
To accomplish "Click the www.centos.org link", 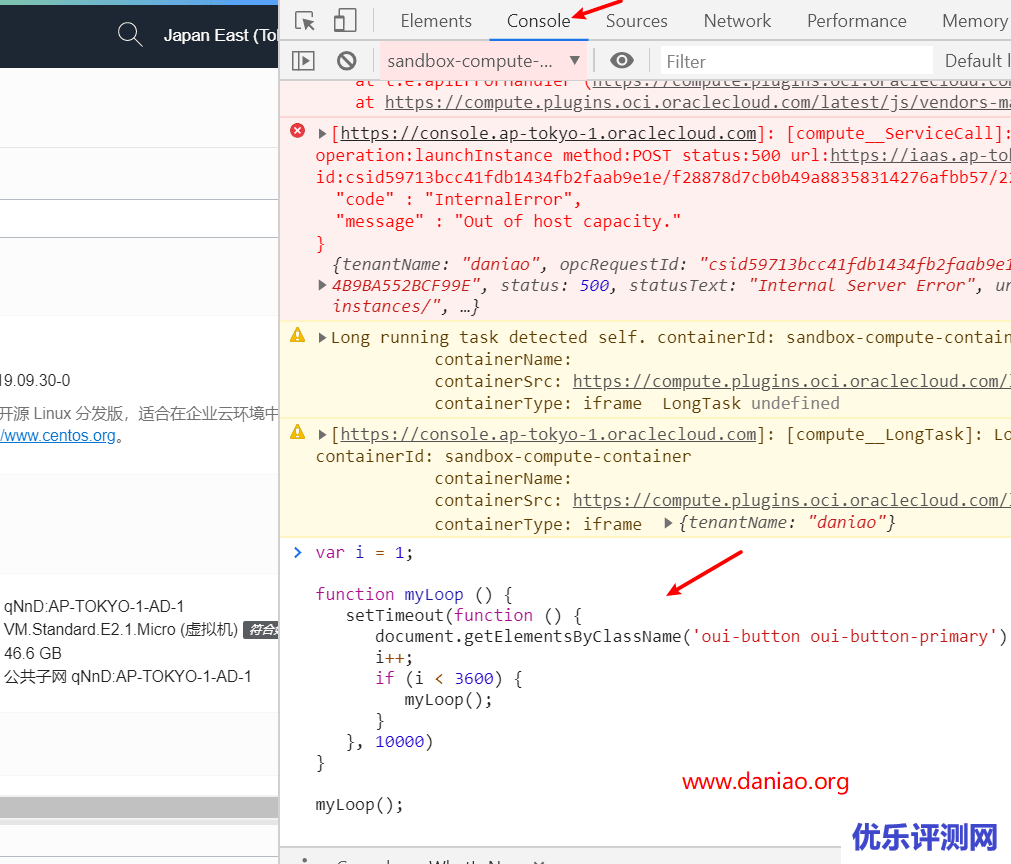I will 58,436.
